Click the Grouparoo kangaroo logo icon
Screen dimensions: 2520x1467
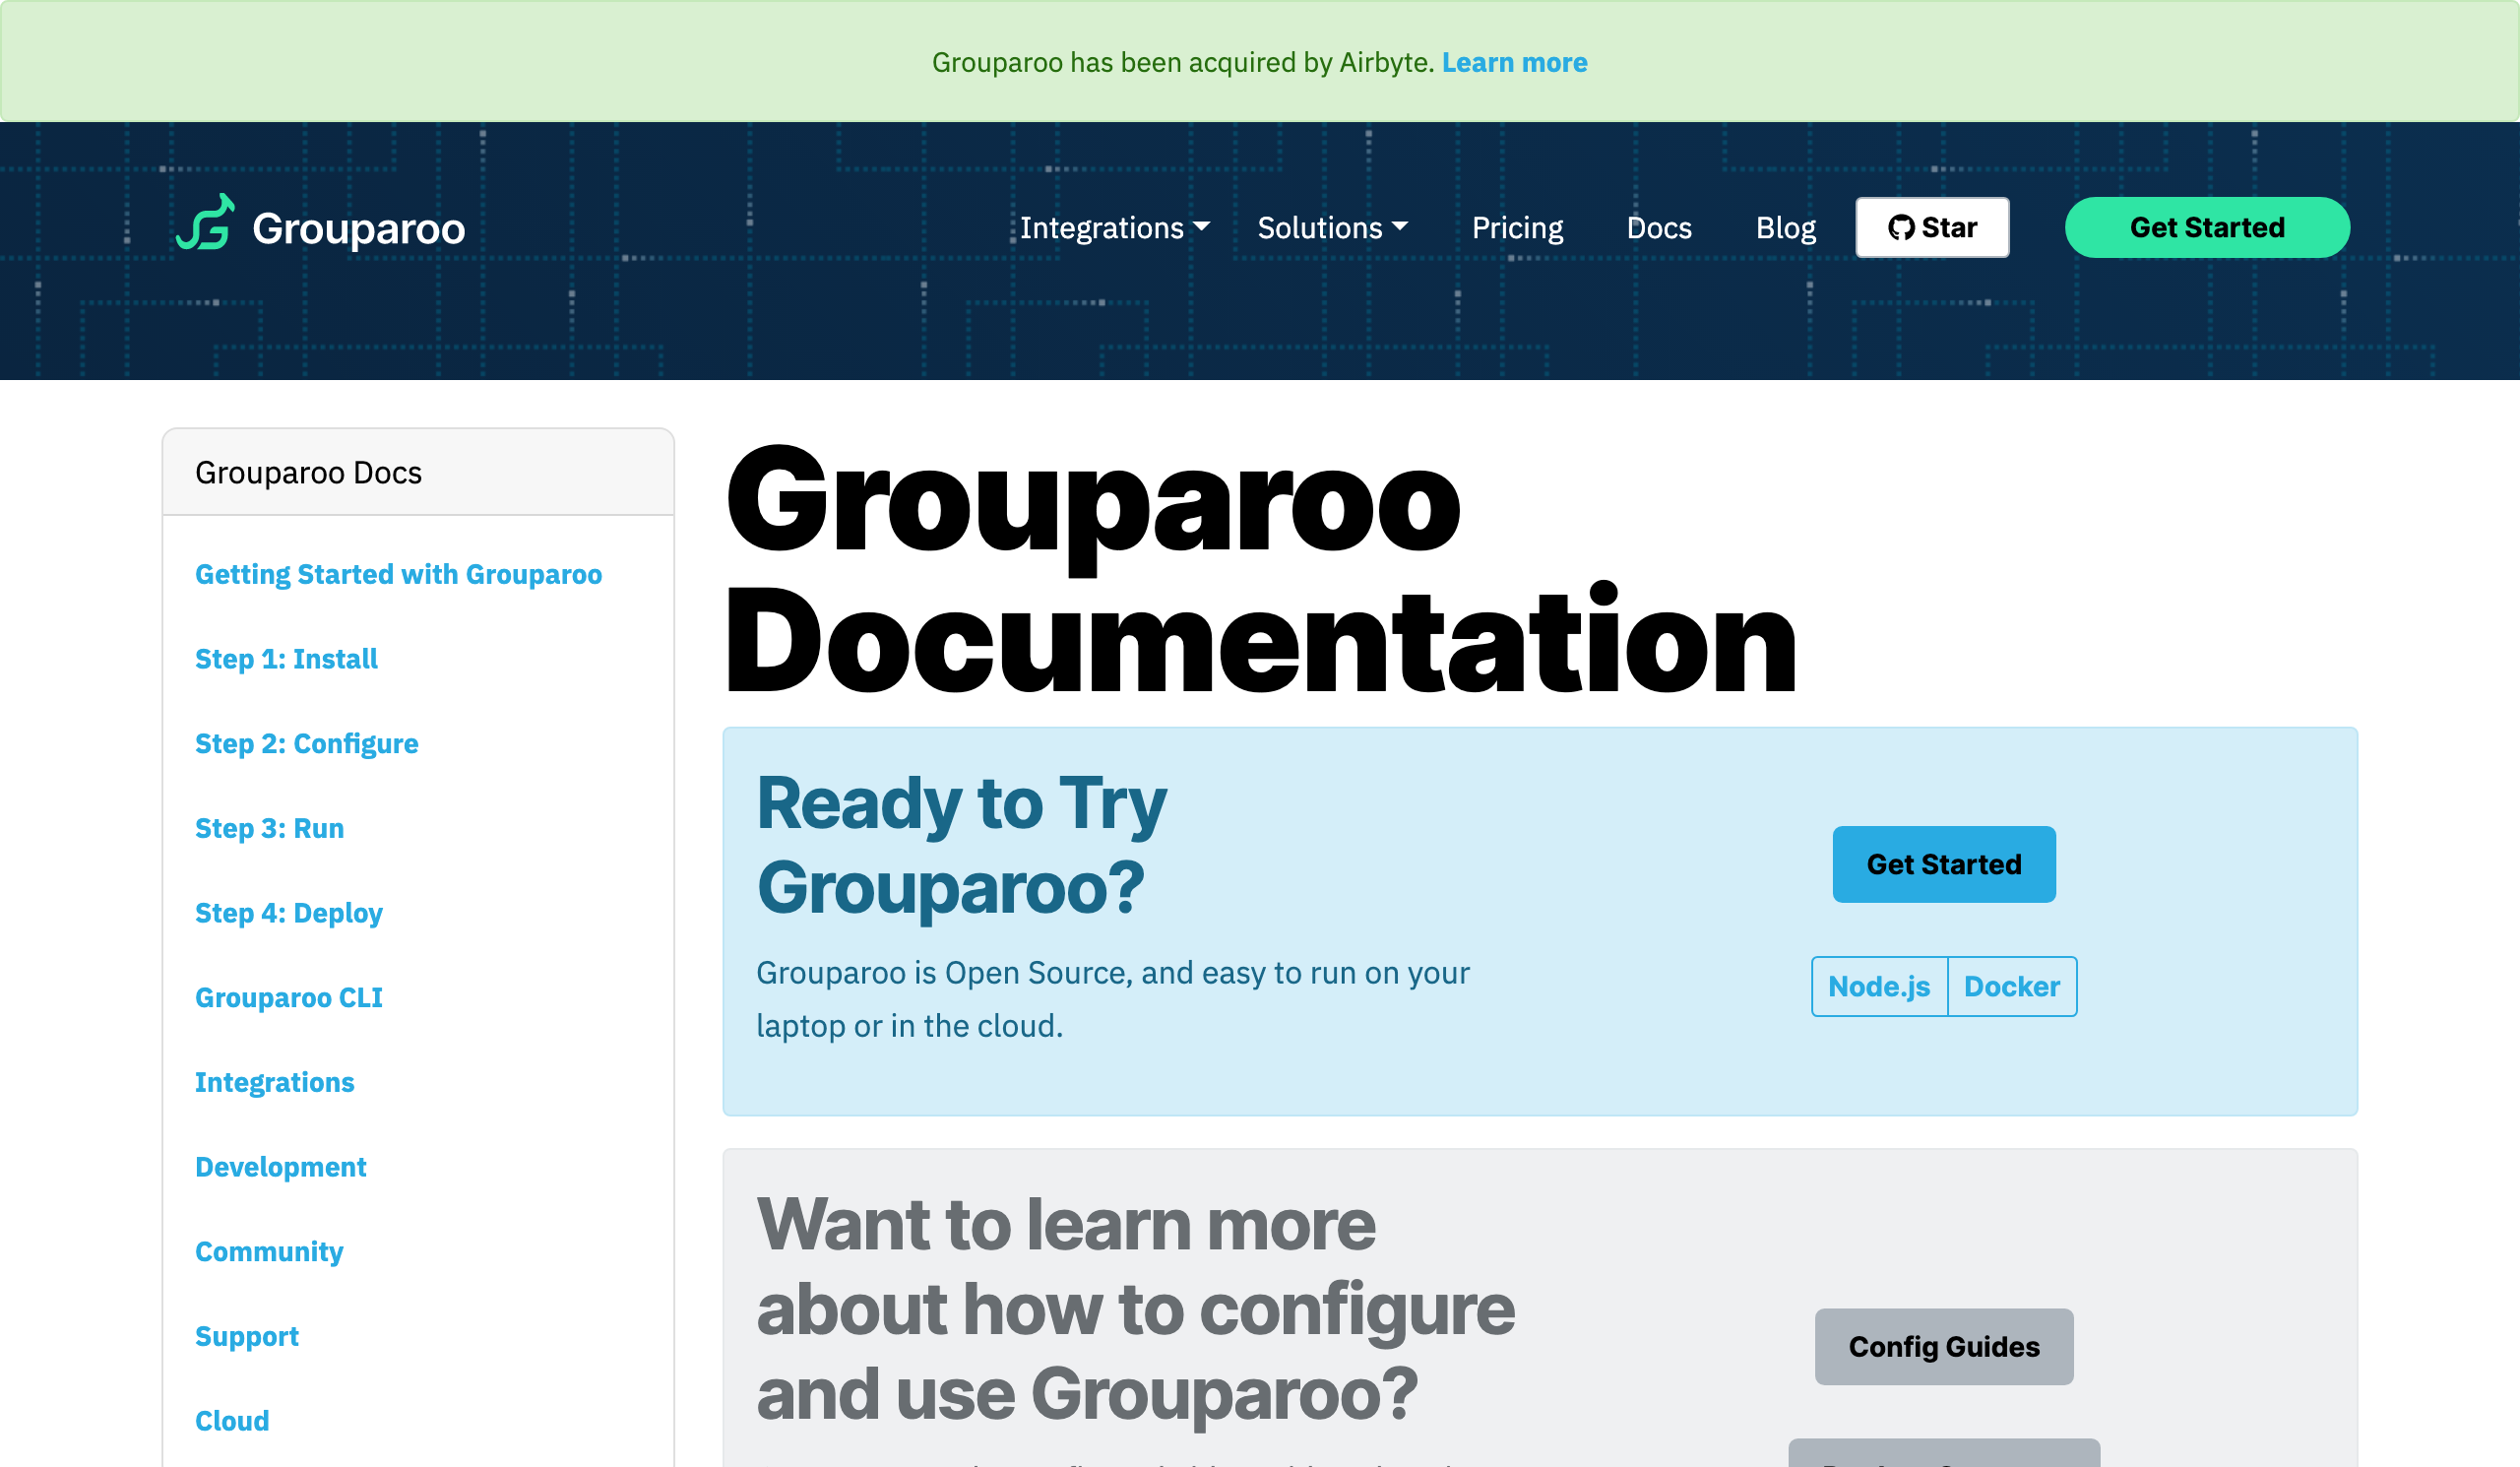click(x=206, y=223)
